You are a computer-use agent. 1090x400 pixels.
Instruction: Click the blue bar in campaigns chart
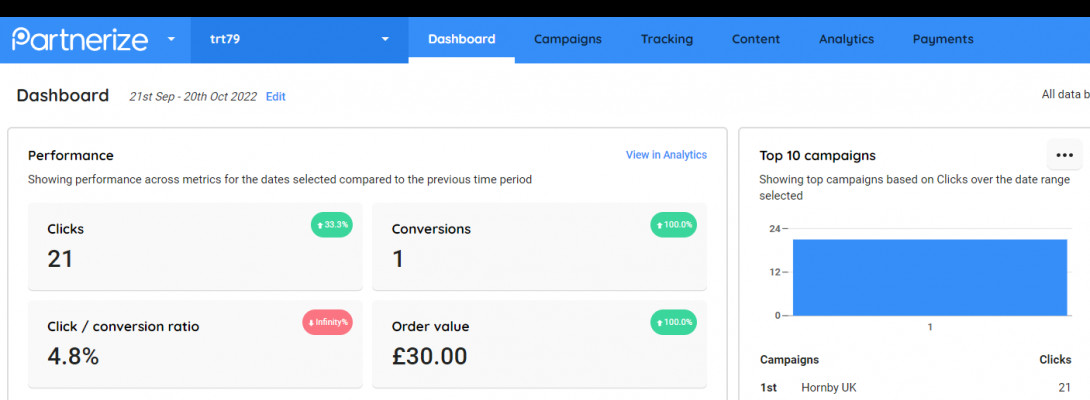pyautogui.click(x=929, y=277)
